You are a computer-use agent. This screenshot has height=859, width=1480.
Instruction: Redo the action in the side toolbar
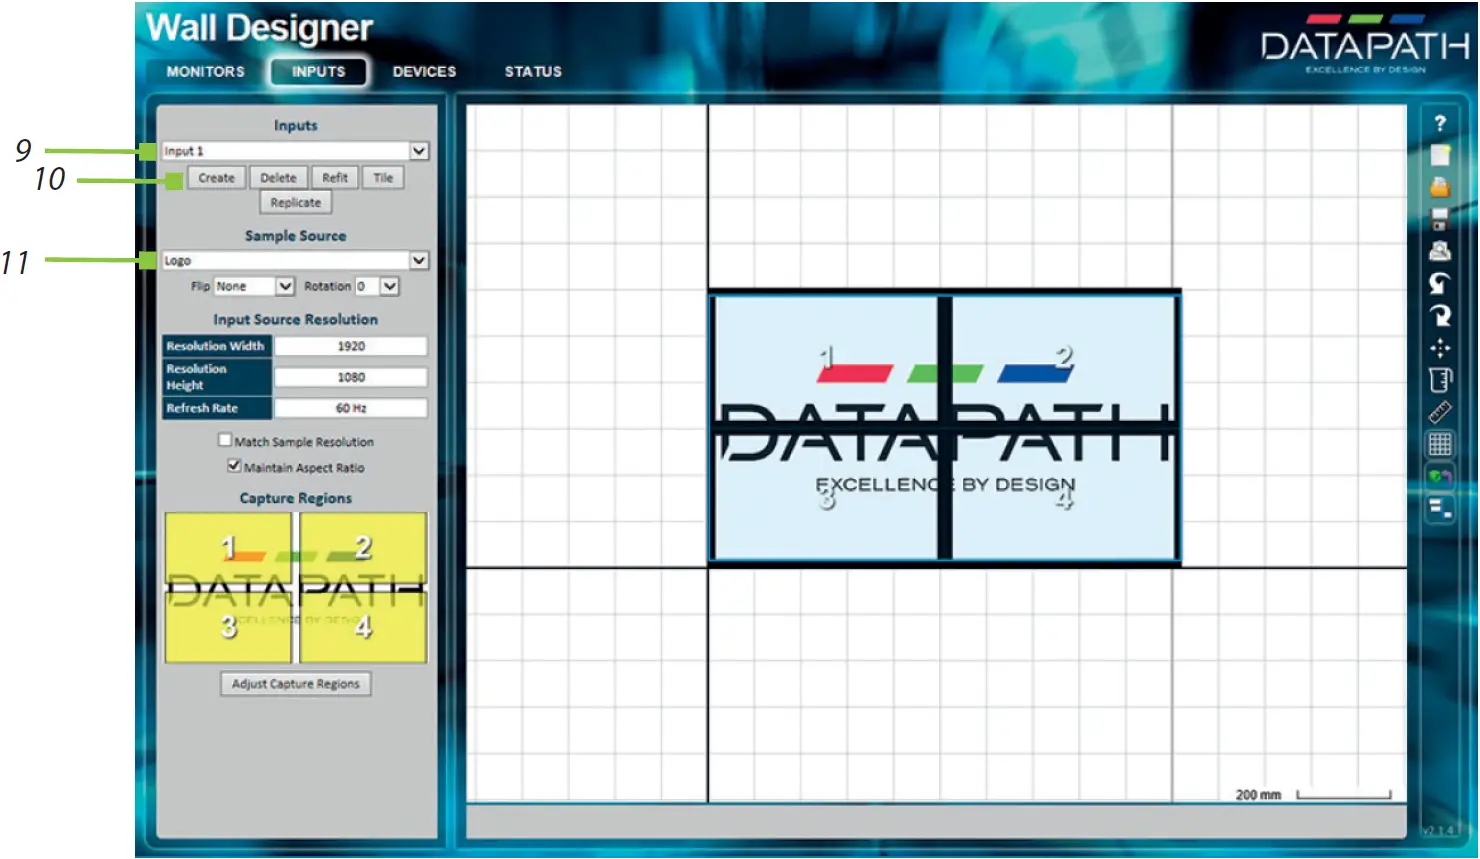click(1440, 316)
